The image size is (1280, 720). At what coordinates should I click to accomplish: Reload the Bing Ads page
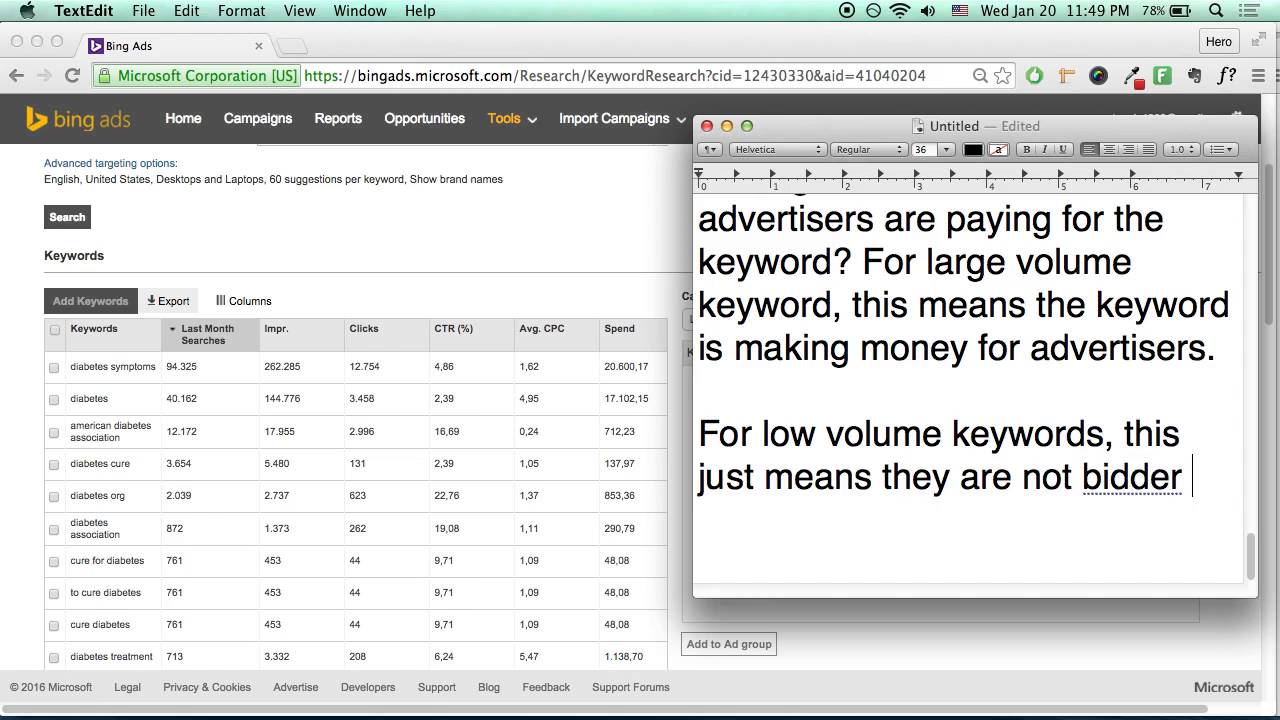pos(72,75)
